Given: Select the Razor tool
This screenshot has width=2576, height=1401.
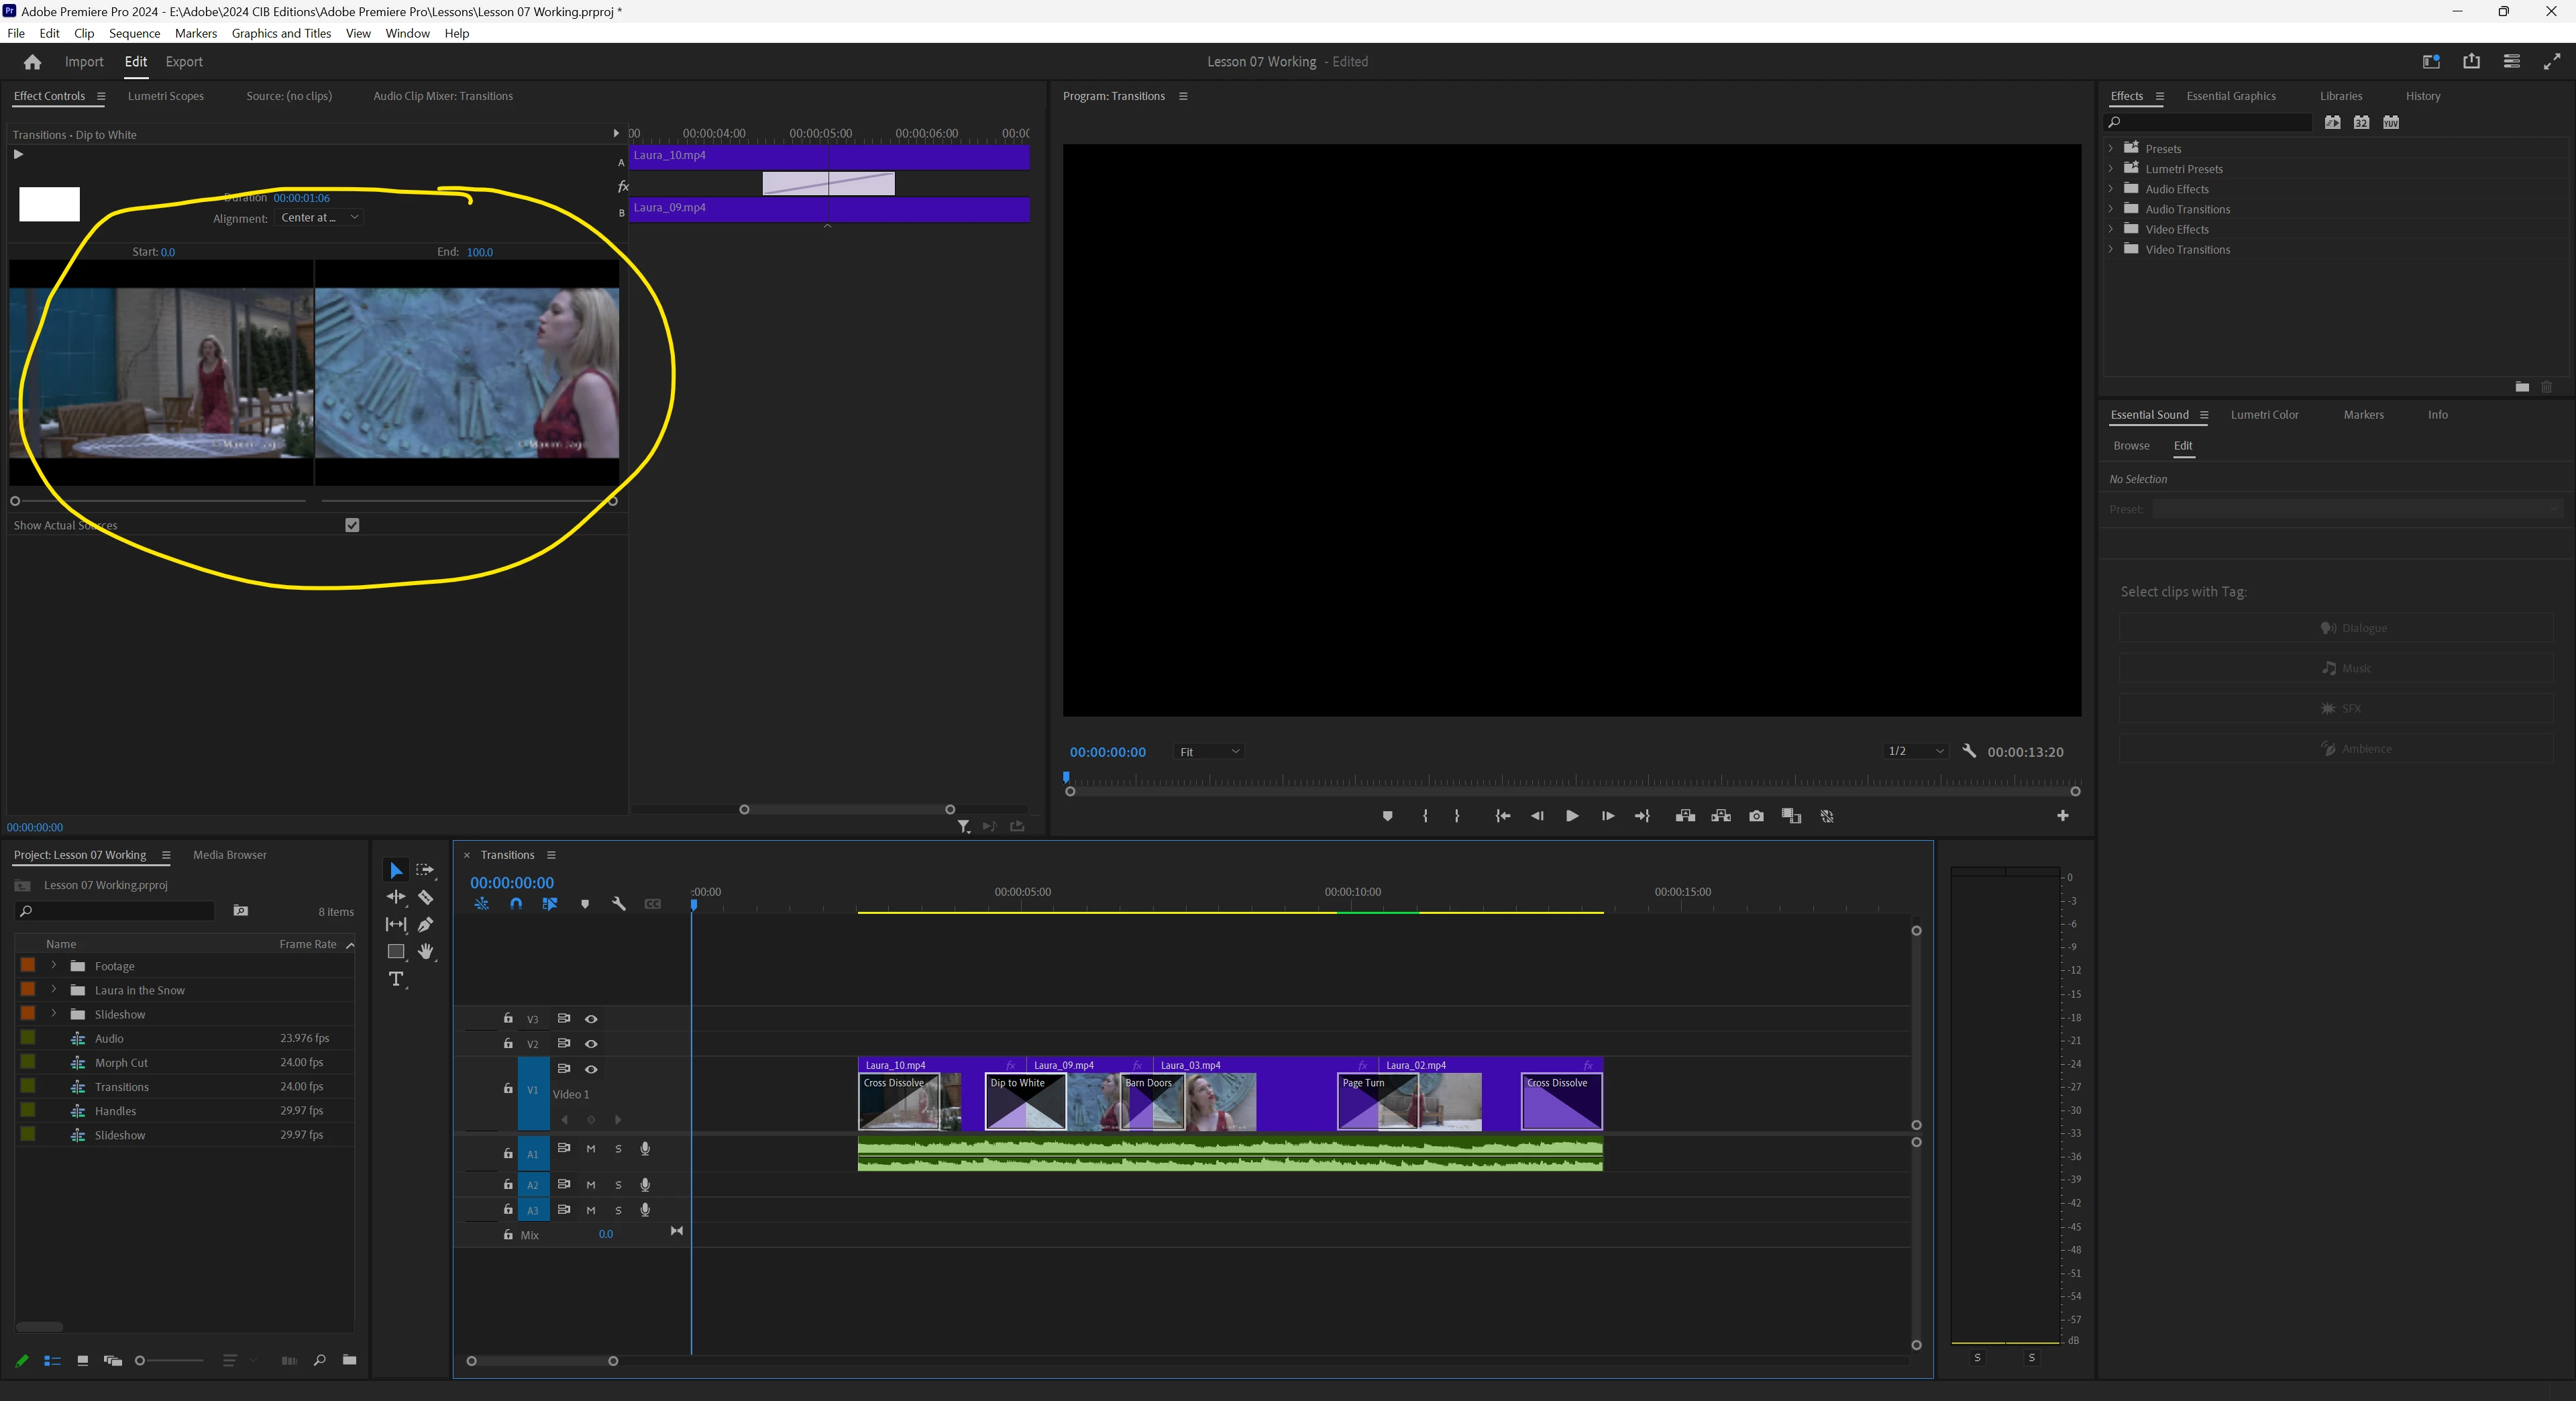Looking at the screenshot, I should [x=425, y=897].
